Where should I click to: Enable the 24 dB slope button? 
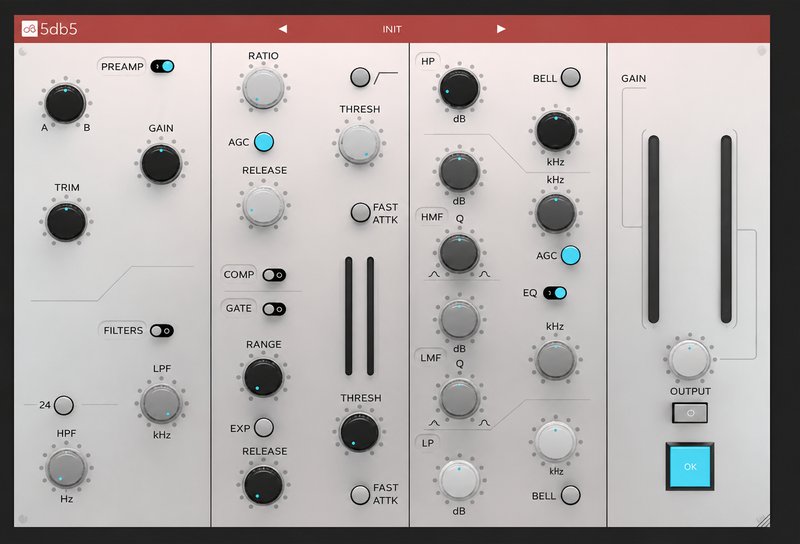tap(64, 405)
